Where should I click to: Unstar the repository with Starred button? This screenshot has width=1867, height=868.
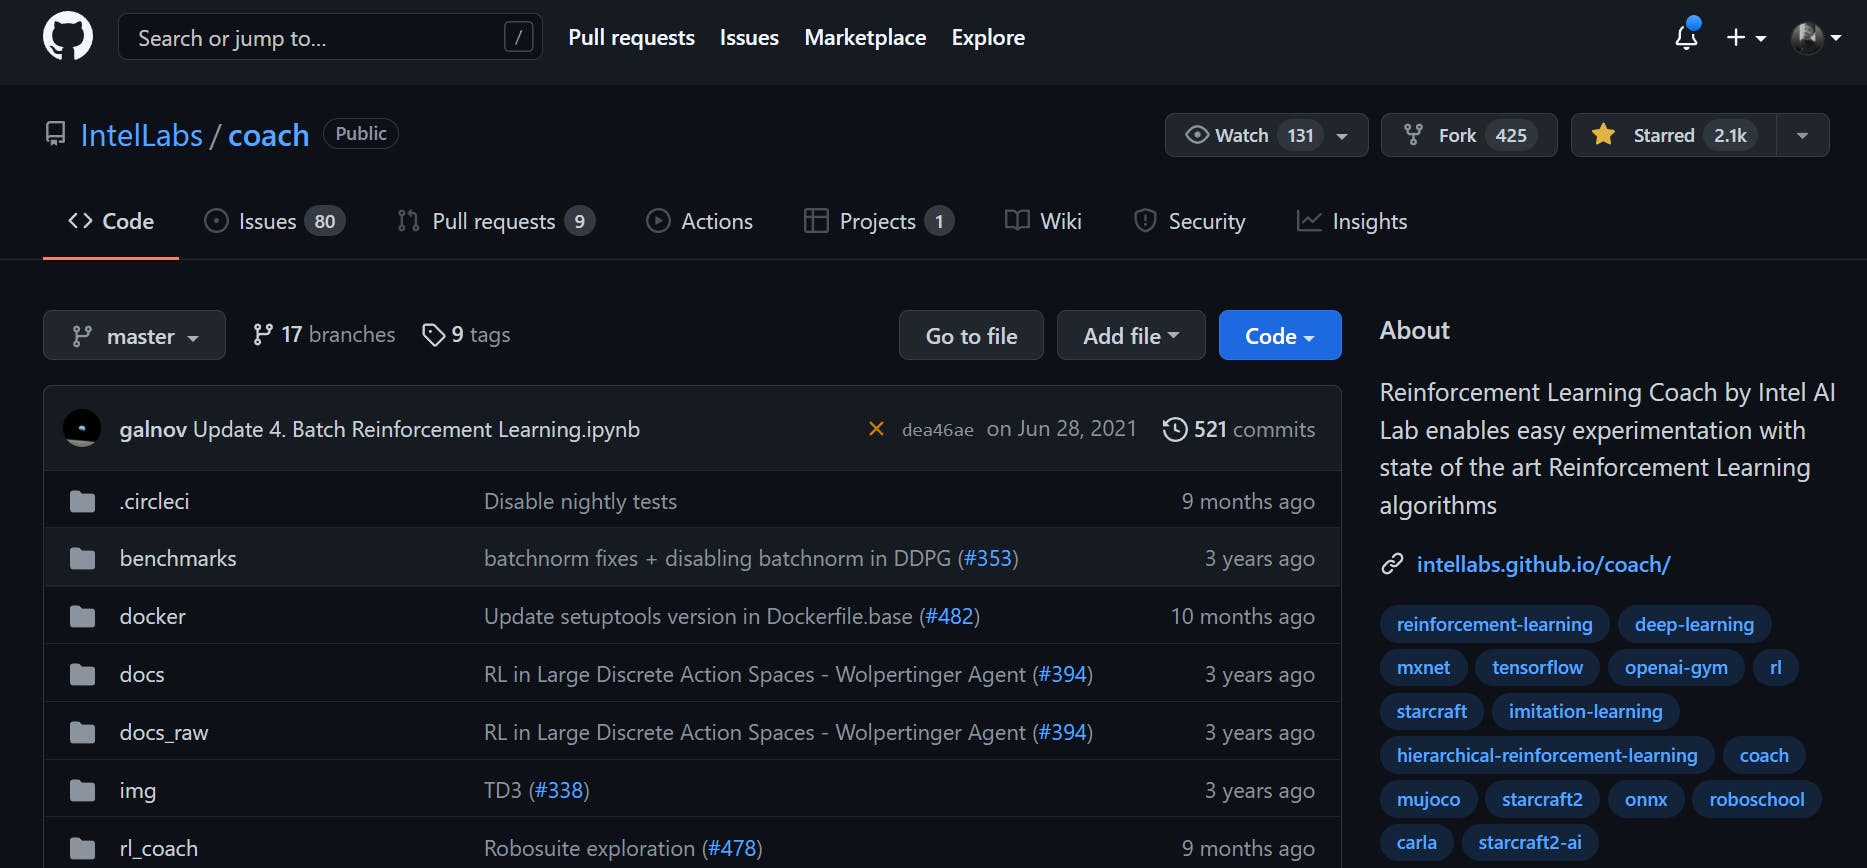pos(1674,135)
